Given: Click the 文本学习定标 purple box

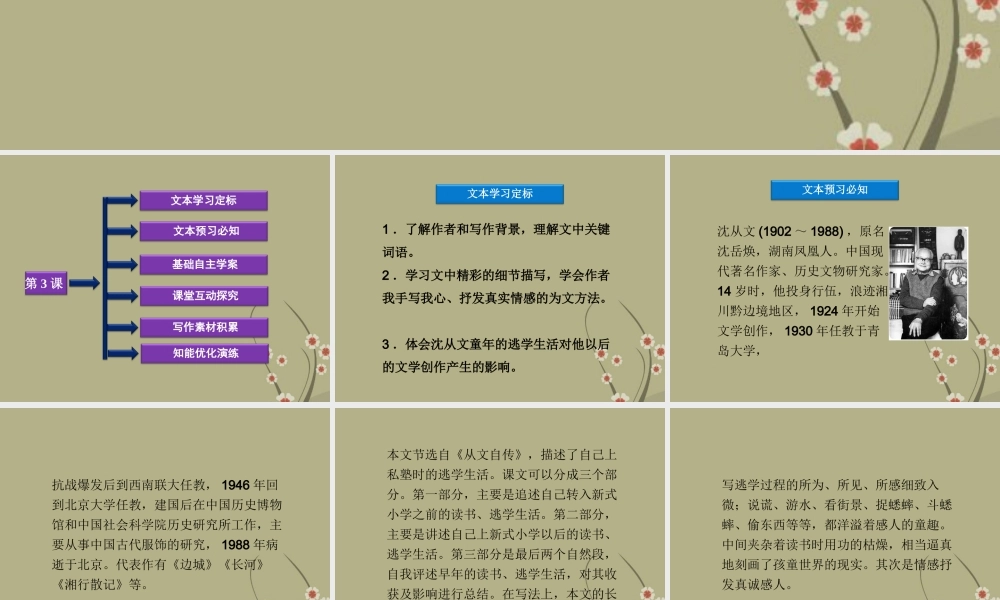Looking at the screenshot, I should pyautogui.click(x=203, y=200).
